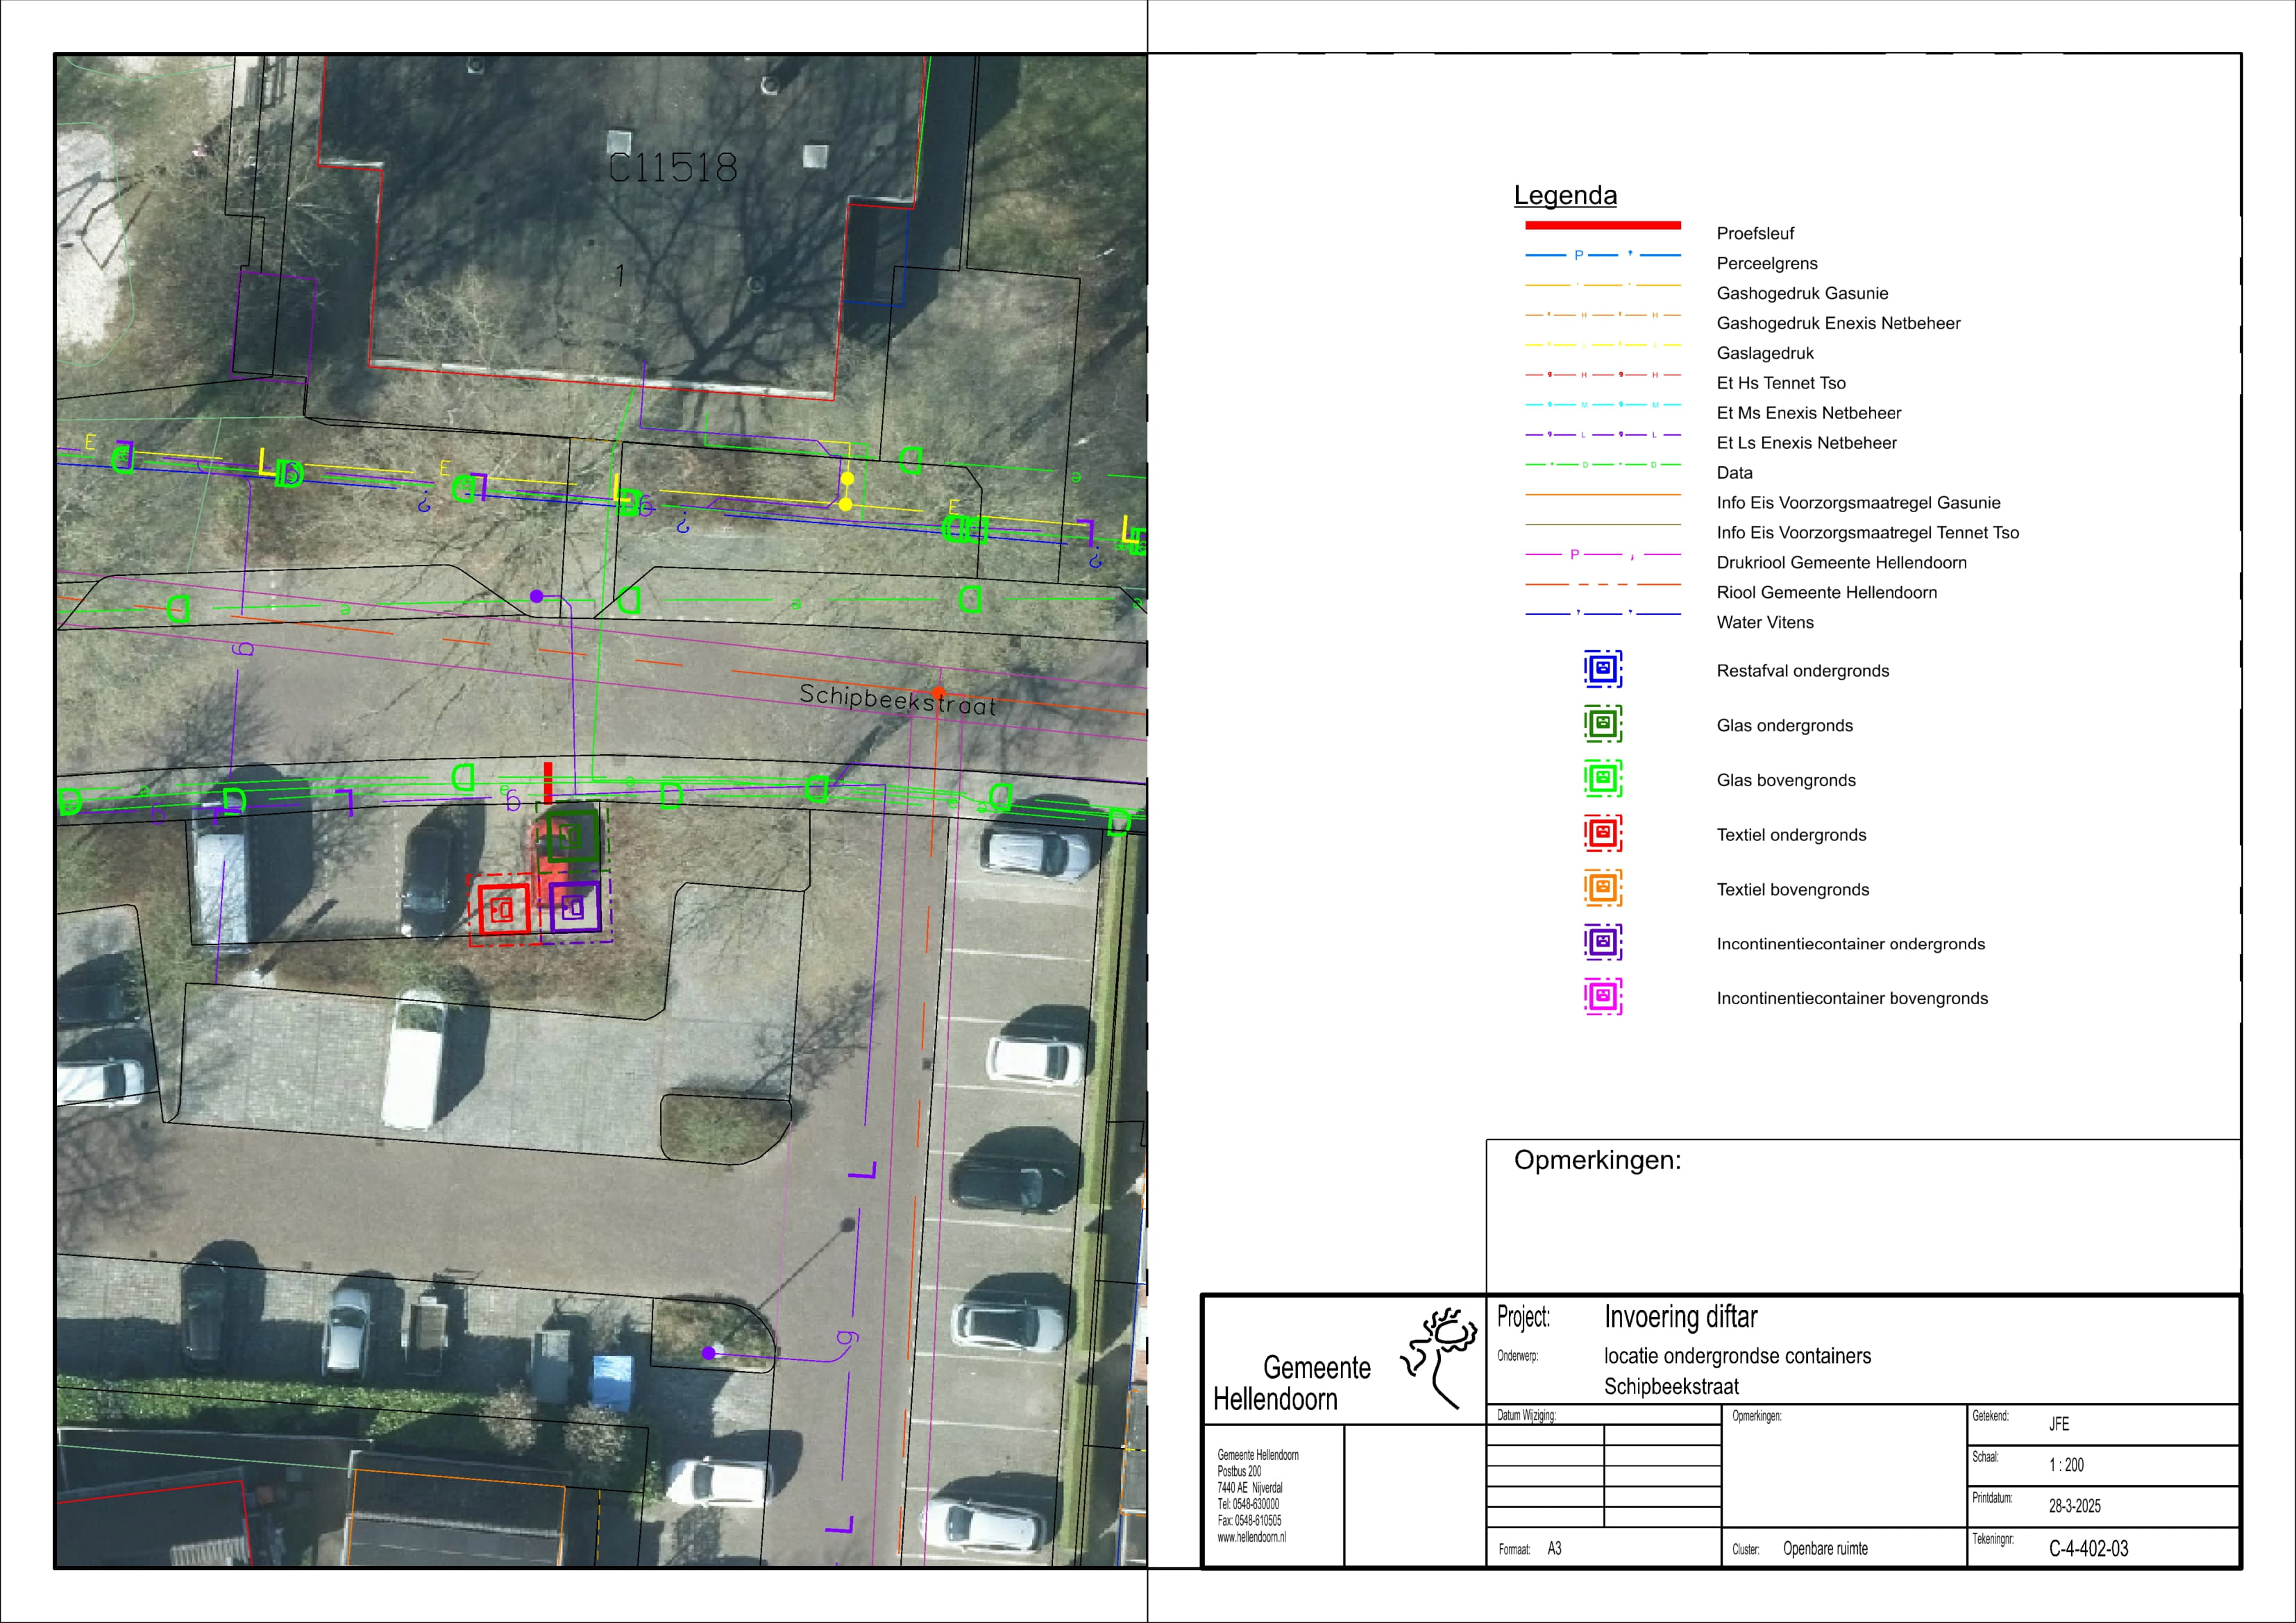The width and height of the screenshot is (2296, 1623).
Task: Click the scale value 1 : 200
Action: 2066,1466
